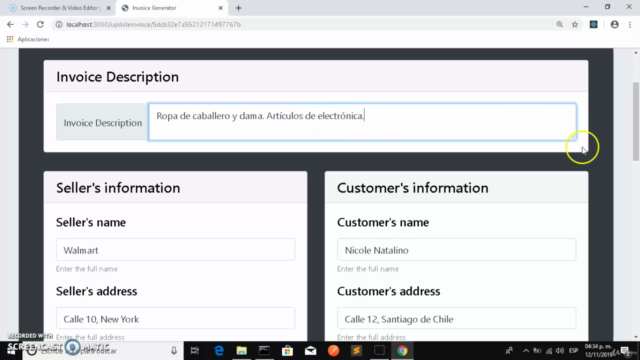The width and height of the screenshot is (640, 360).
Task: Show hidden system tray icons
Action: click(x=526, y=351)
